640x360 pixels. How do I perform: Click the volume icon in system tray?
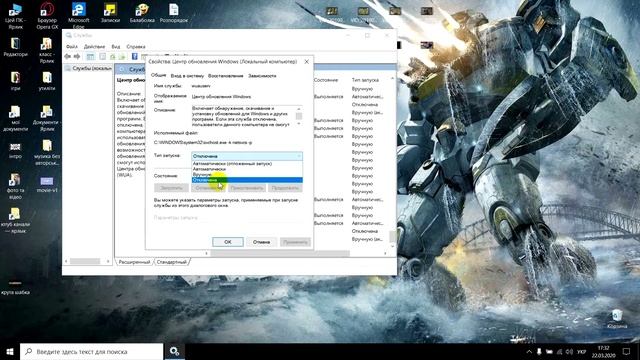pyautogui.click(x=569, y=351)
